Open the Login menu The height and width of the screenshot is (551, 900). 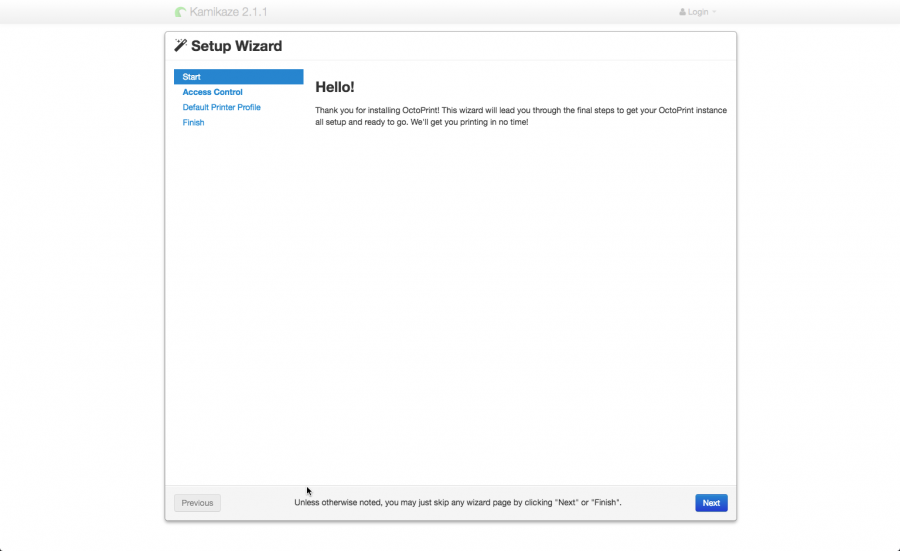click(697, 12)
